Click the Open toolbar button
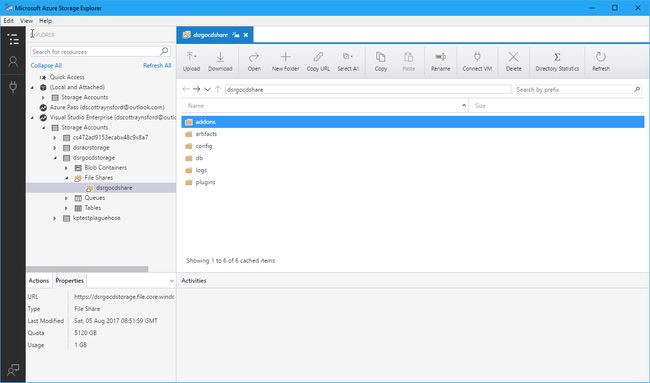This screenshot has width=650, height=383. (254, 61)
